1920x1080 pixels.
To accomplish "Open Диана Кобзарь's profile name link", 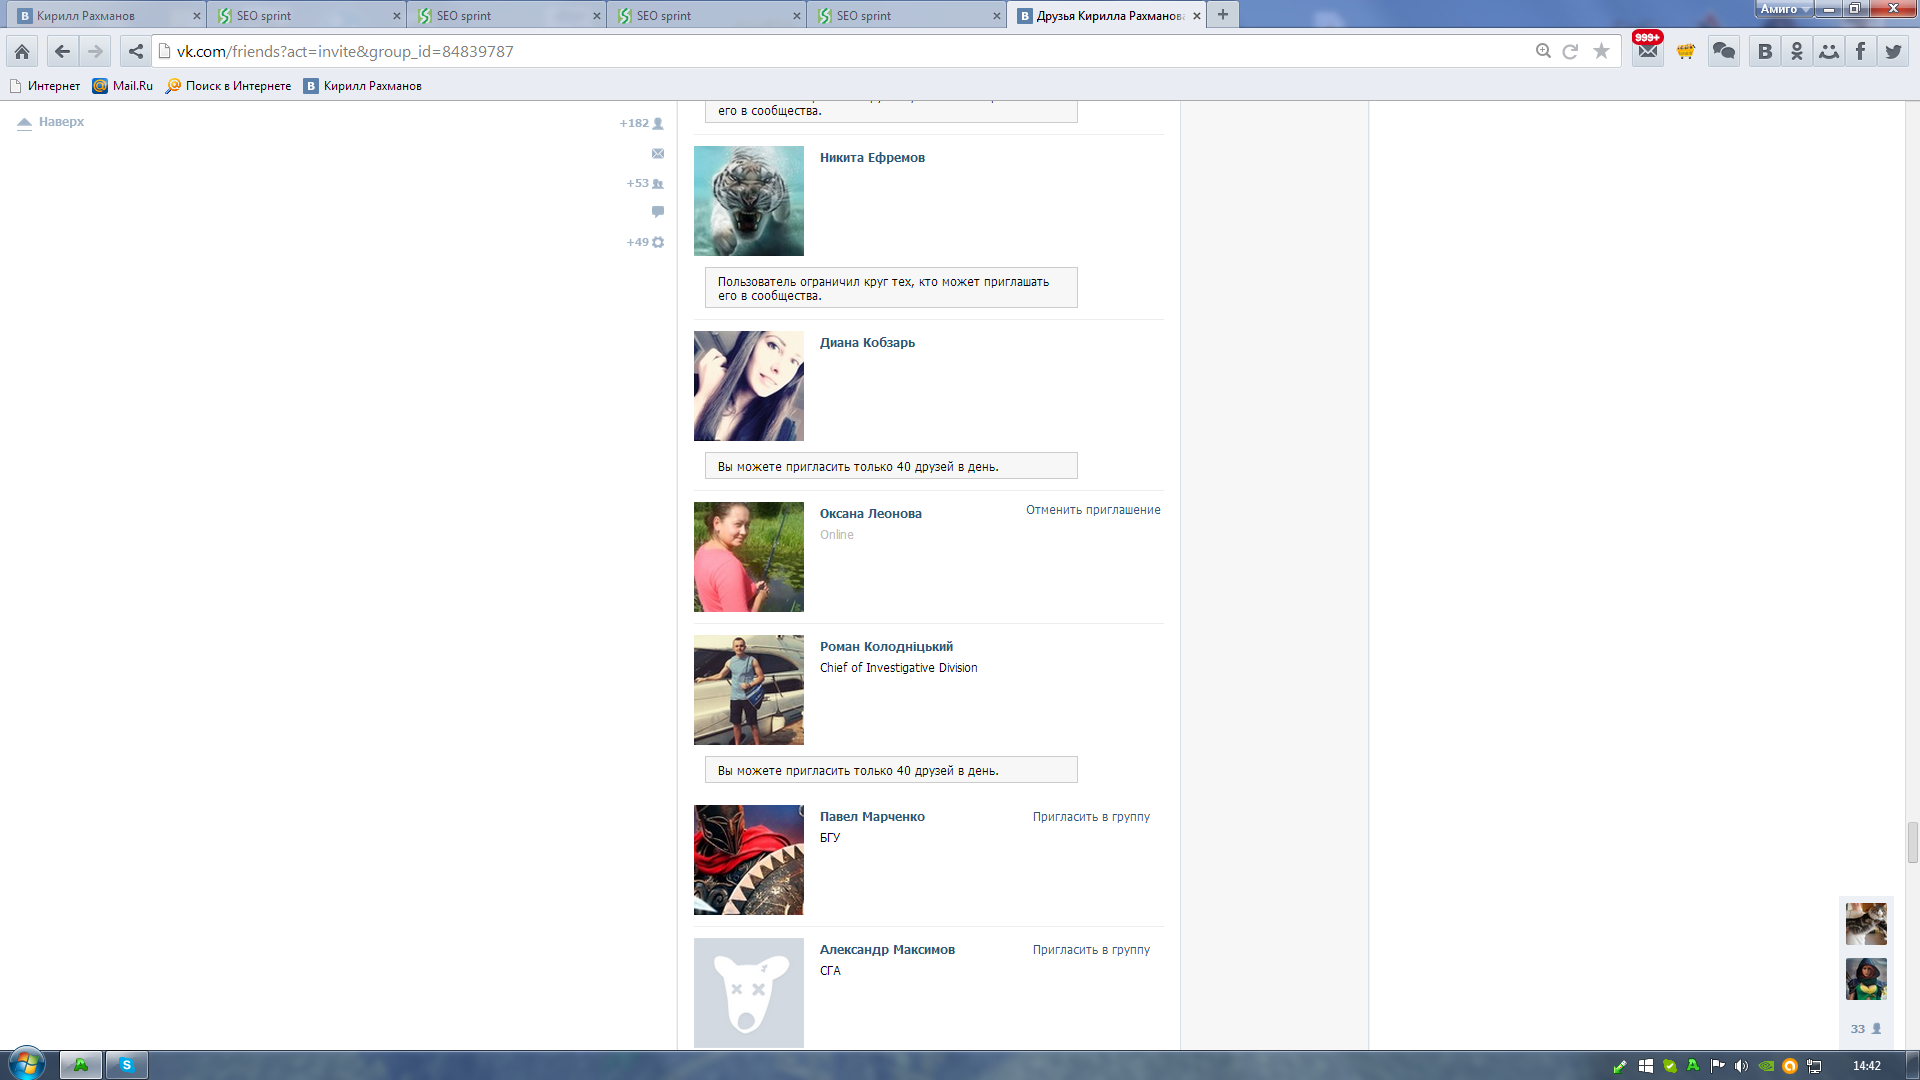I will point(867,343).
